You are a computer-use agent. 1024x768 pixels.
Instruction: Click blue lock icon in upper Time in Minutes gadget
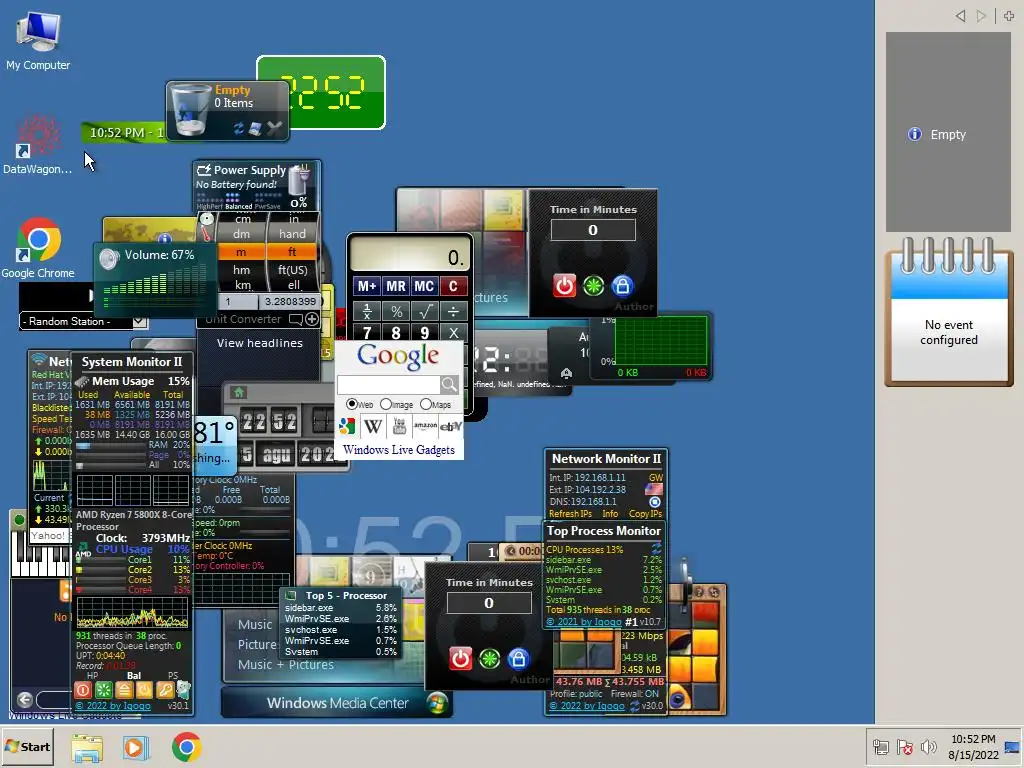(x=622, y=285)
